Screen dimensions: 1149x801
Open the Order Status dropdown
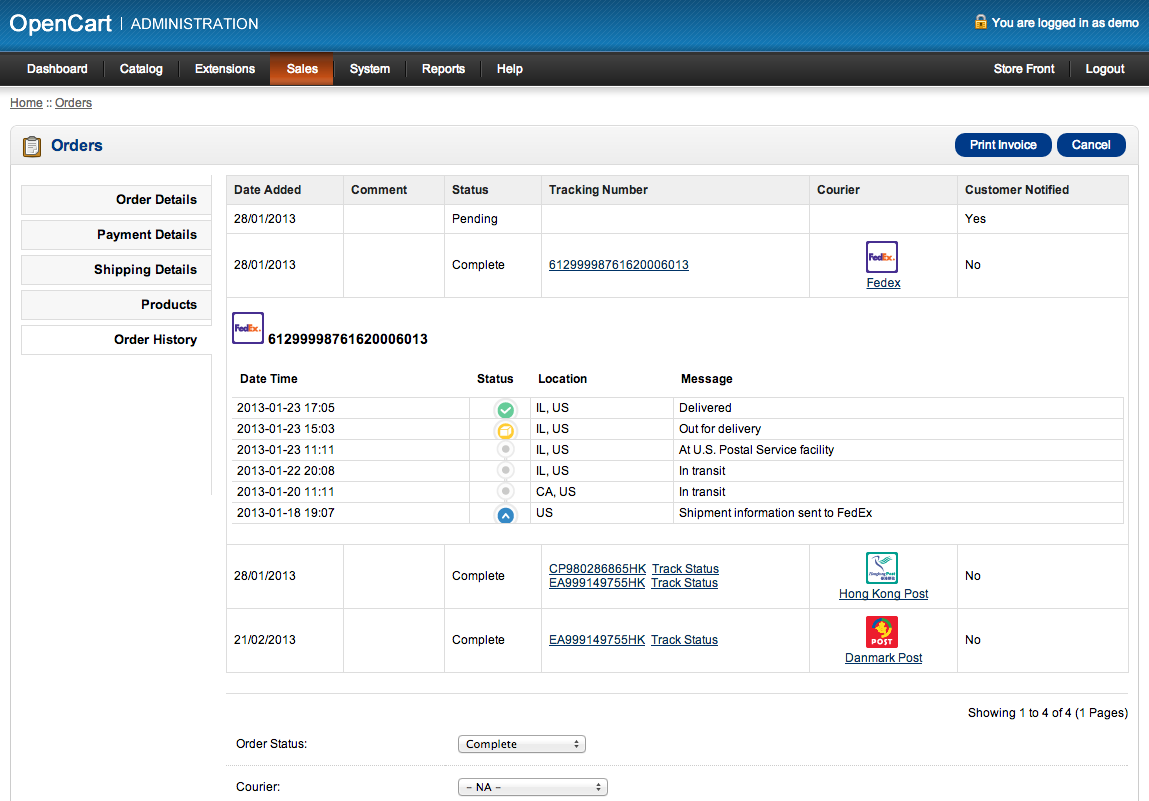tap(521, 744)
